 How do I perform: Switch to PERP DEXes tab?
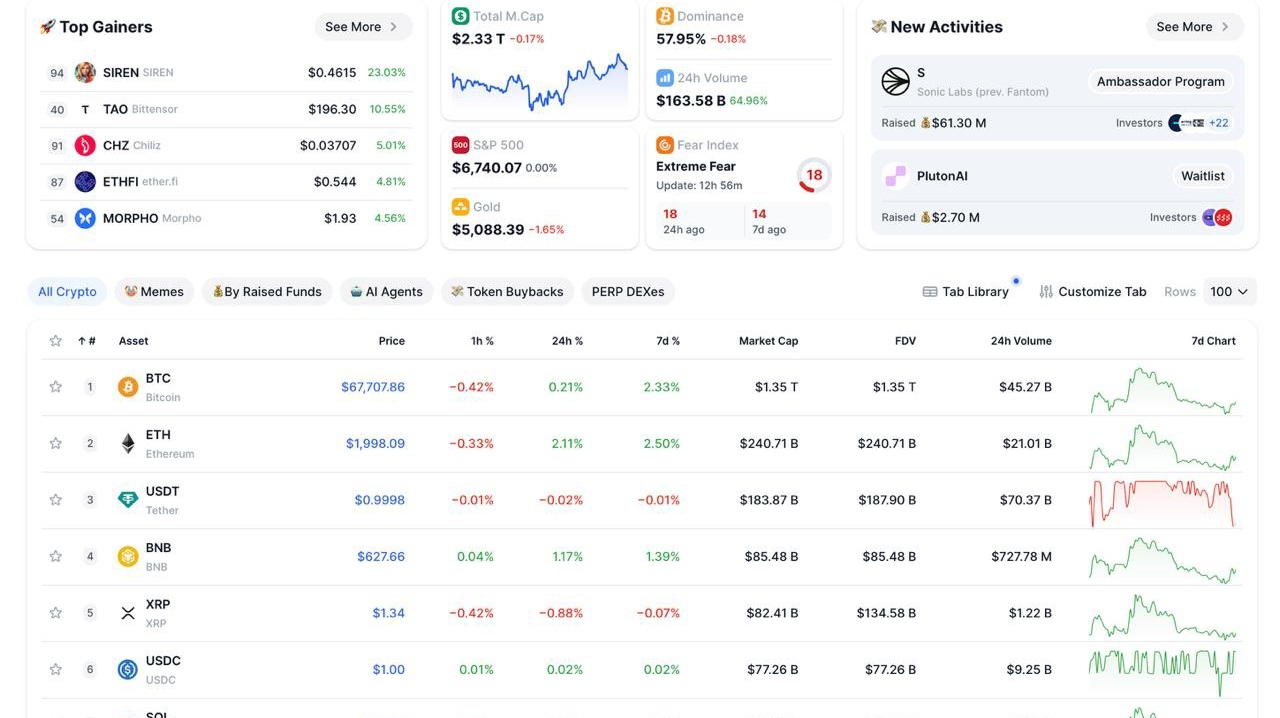(x=628, y=292)
